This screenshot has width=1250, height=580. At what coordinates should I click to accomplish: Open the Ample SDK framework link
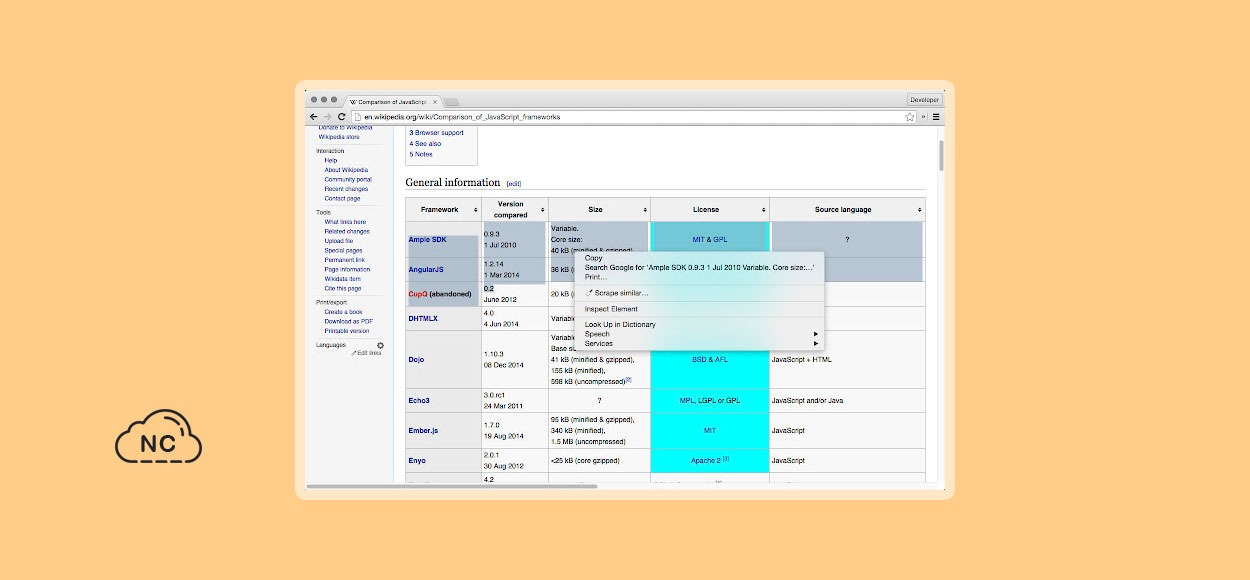(x=427, y=240)
